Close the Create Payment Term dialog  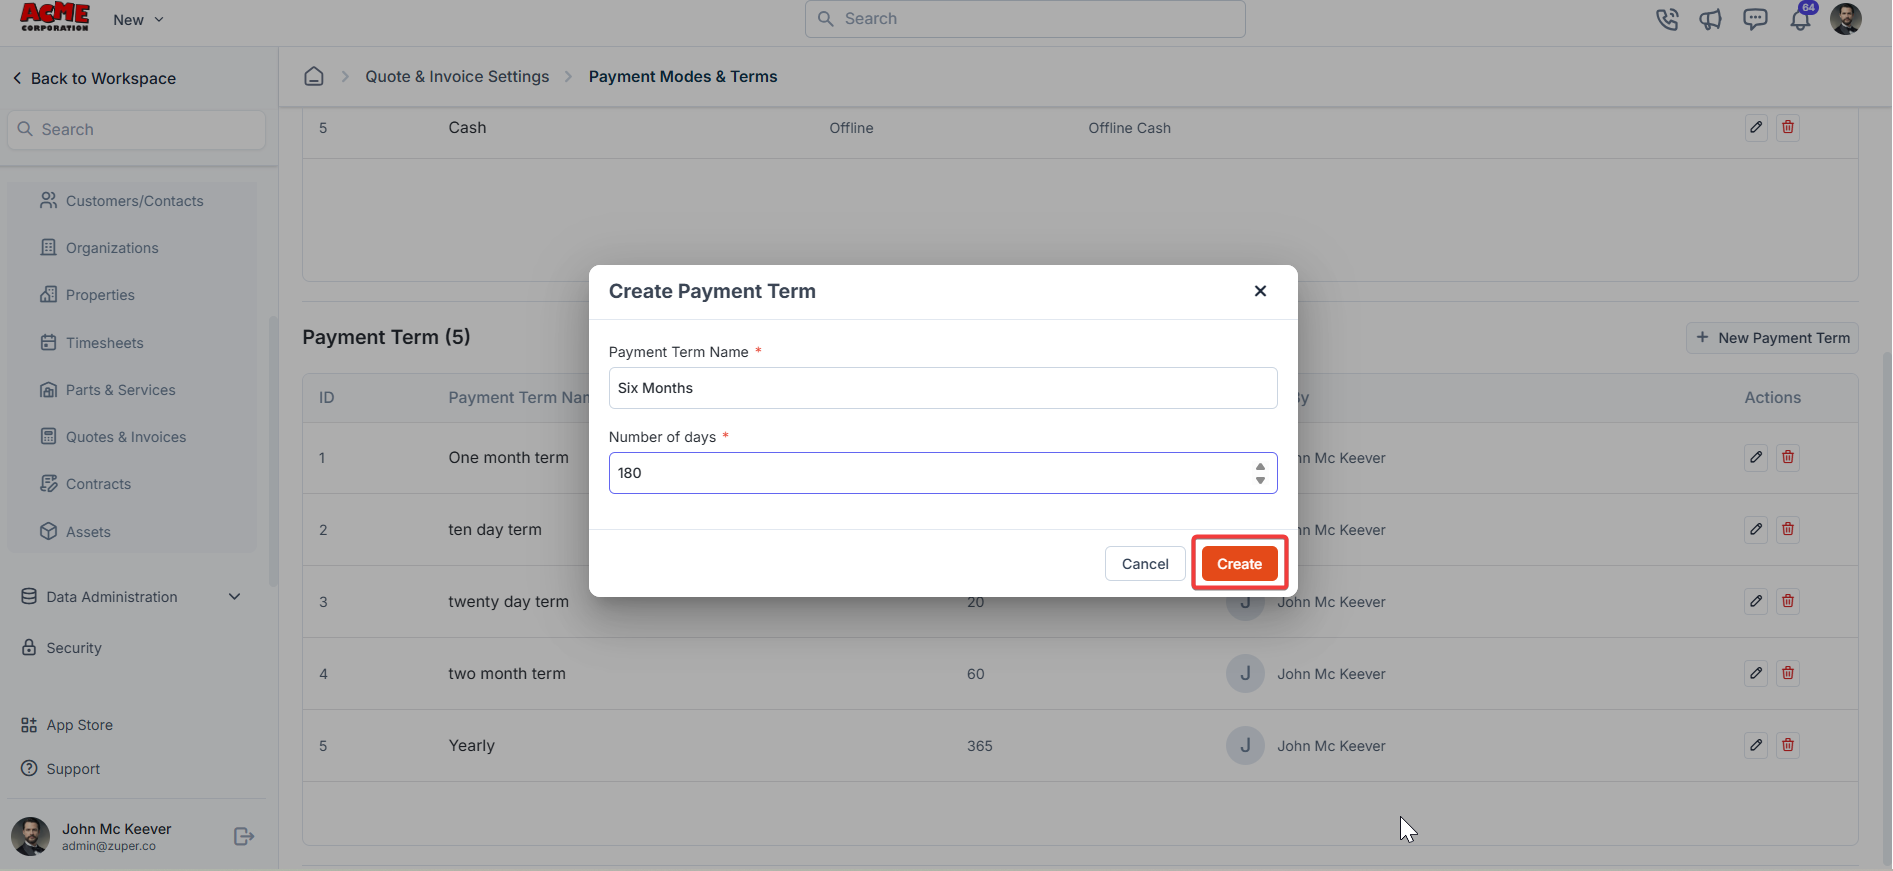pos(1260,291)
